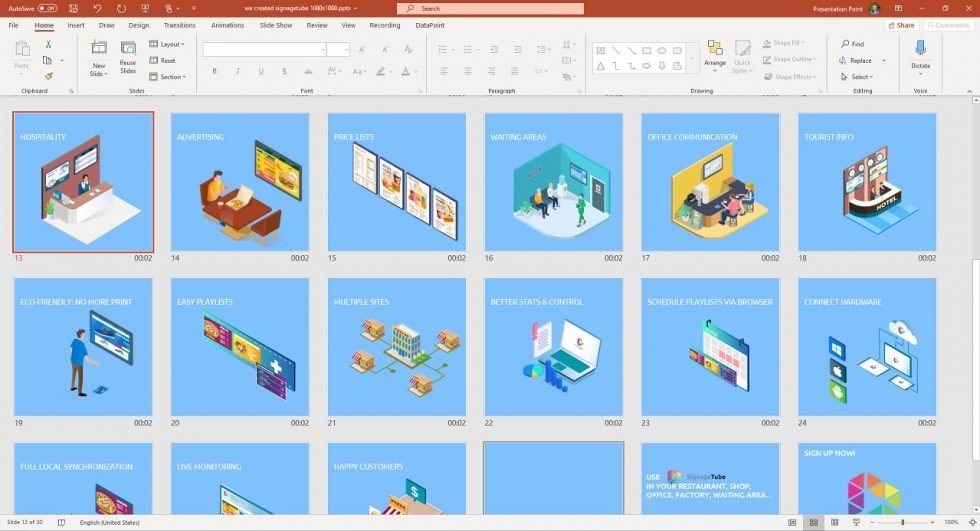Select the oval shape in gallery
The height and width of the screenshot is (531, 980).
pyautogui.click(x=662, y=51)
